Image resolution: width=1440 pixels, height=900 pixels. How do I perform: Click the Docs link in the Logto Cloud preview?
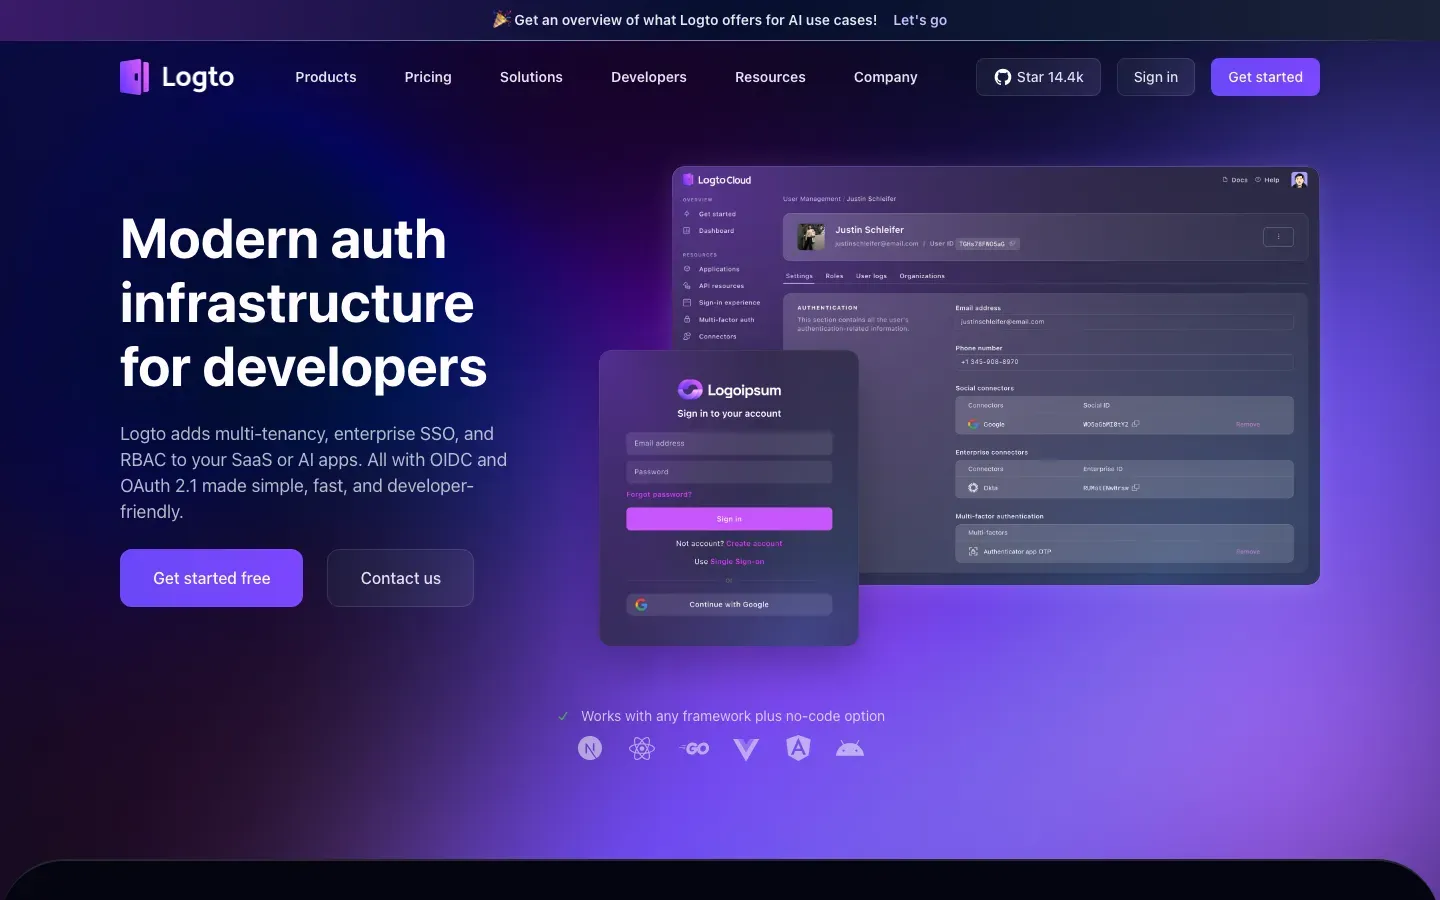click(1235, 180)
